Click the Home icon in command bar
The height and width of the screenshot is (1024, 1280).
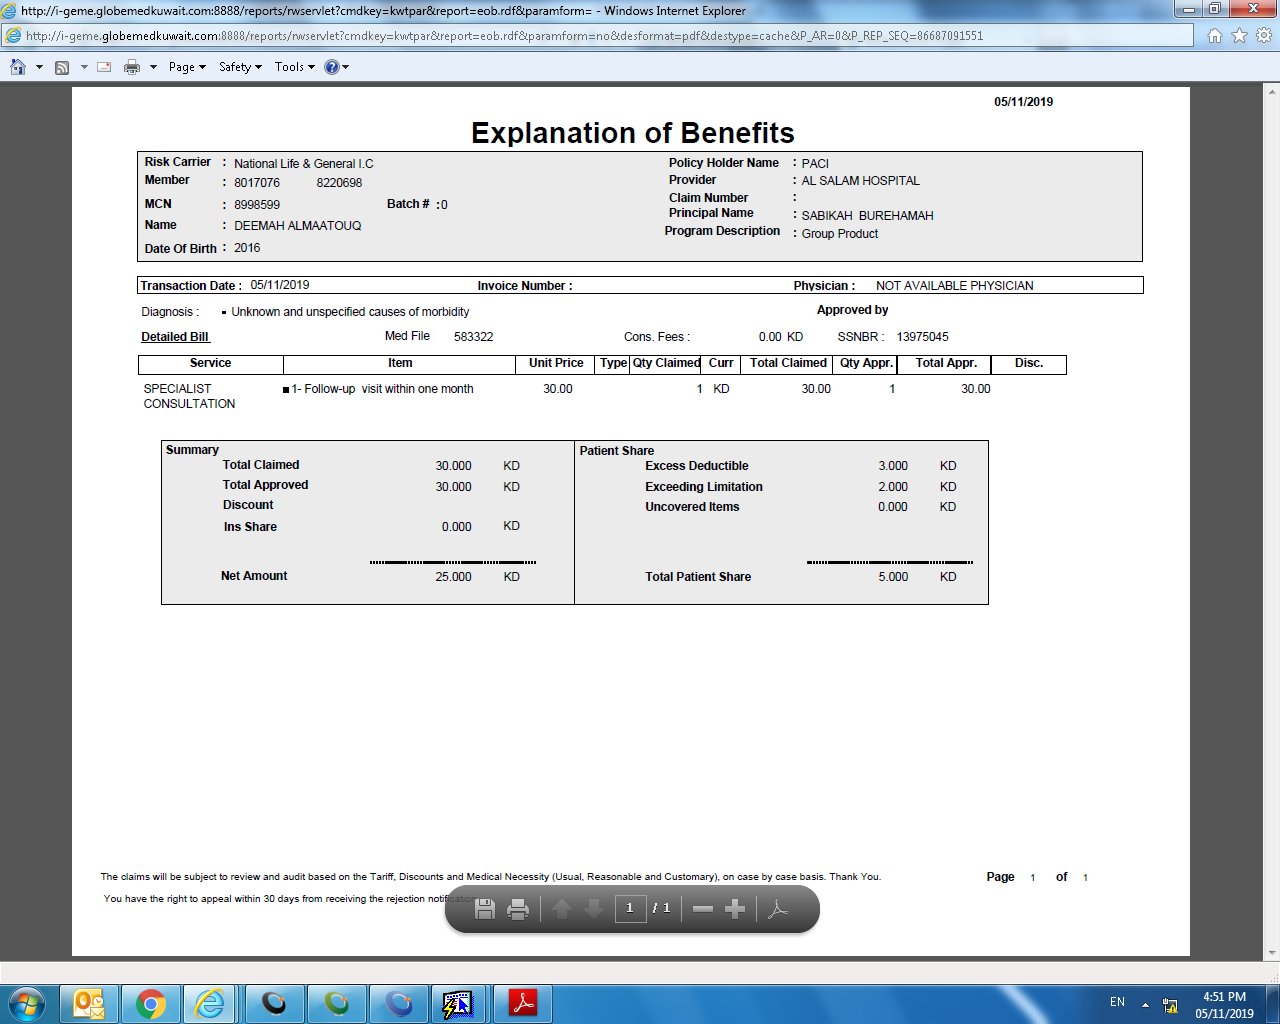[x=18, y=67]
